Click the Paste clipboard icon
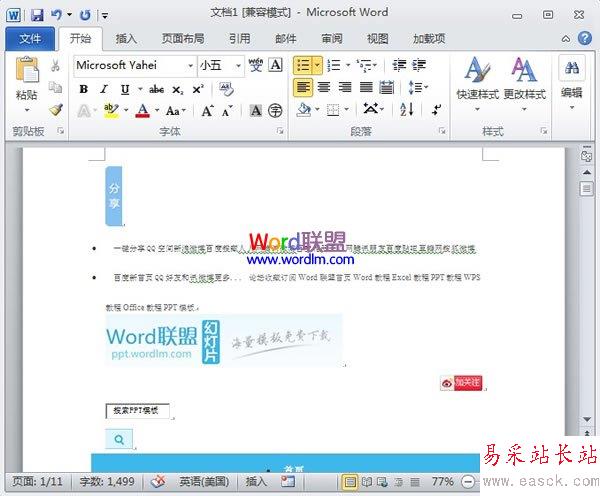The image size is (600, 496). point(27,70)
